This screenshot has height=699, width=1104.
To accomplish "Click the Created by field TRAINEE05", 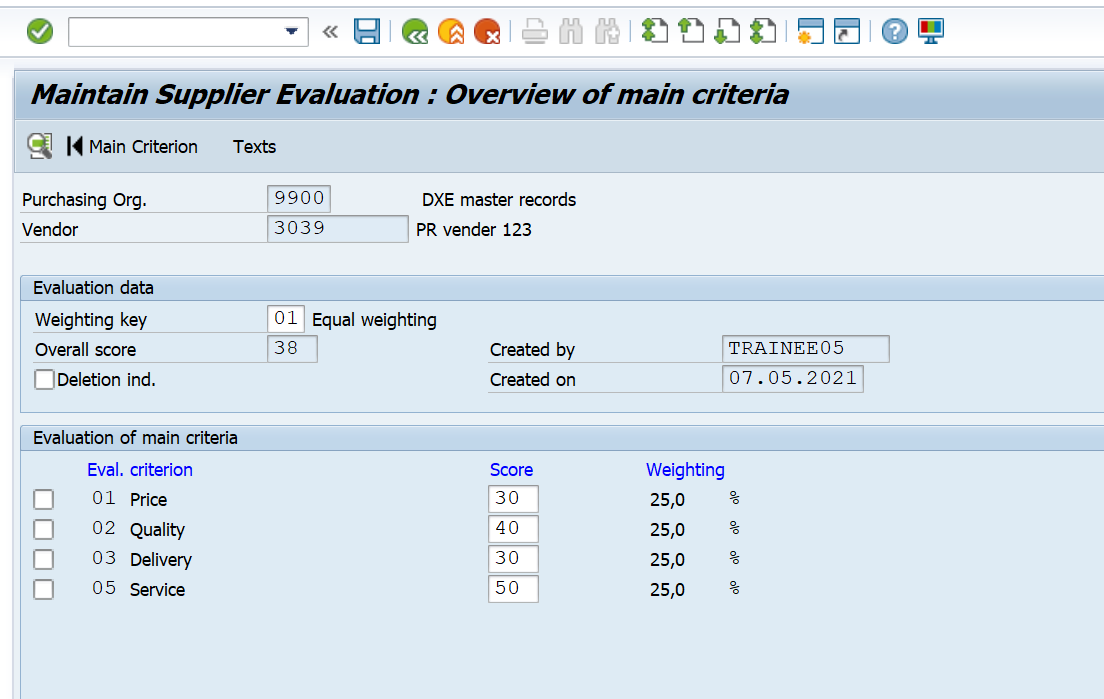I will click(805, 348).
